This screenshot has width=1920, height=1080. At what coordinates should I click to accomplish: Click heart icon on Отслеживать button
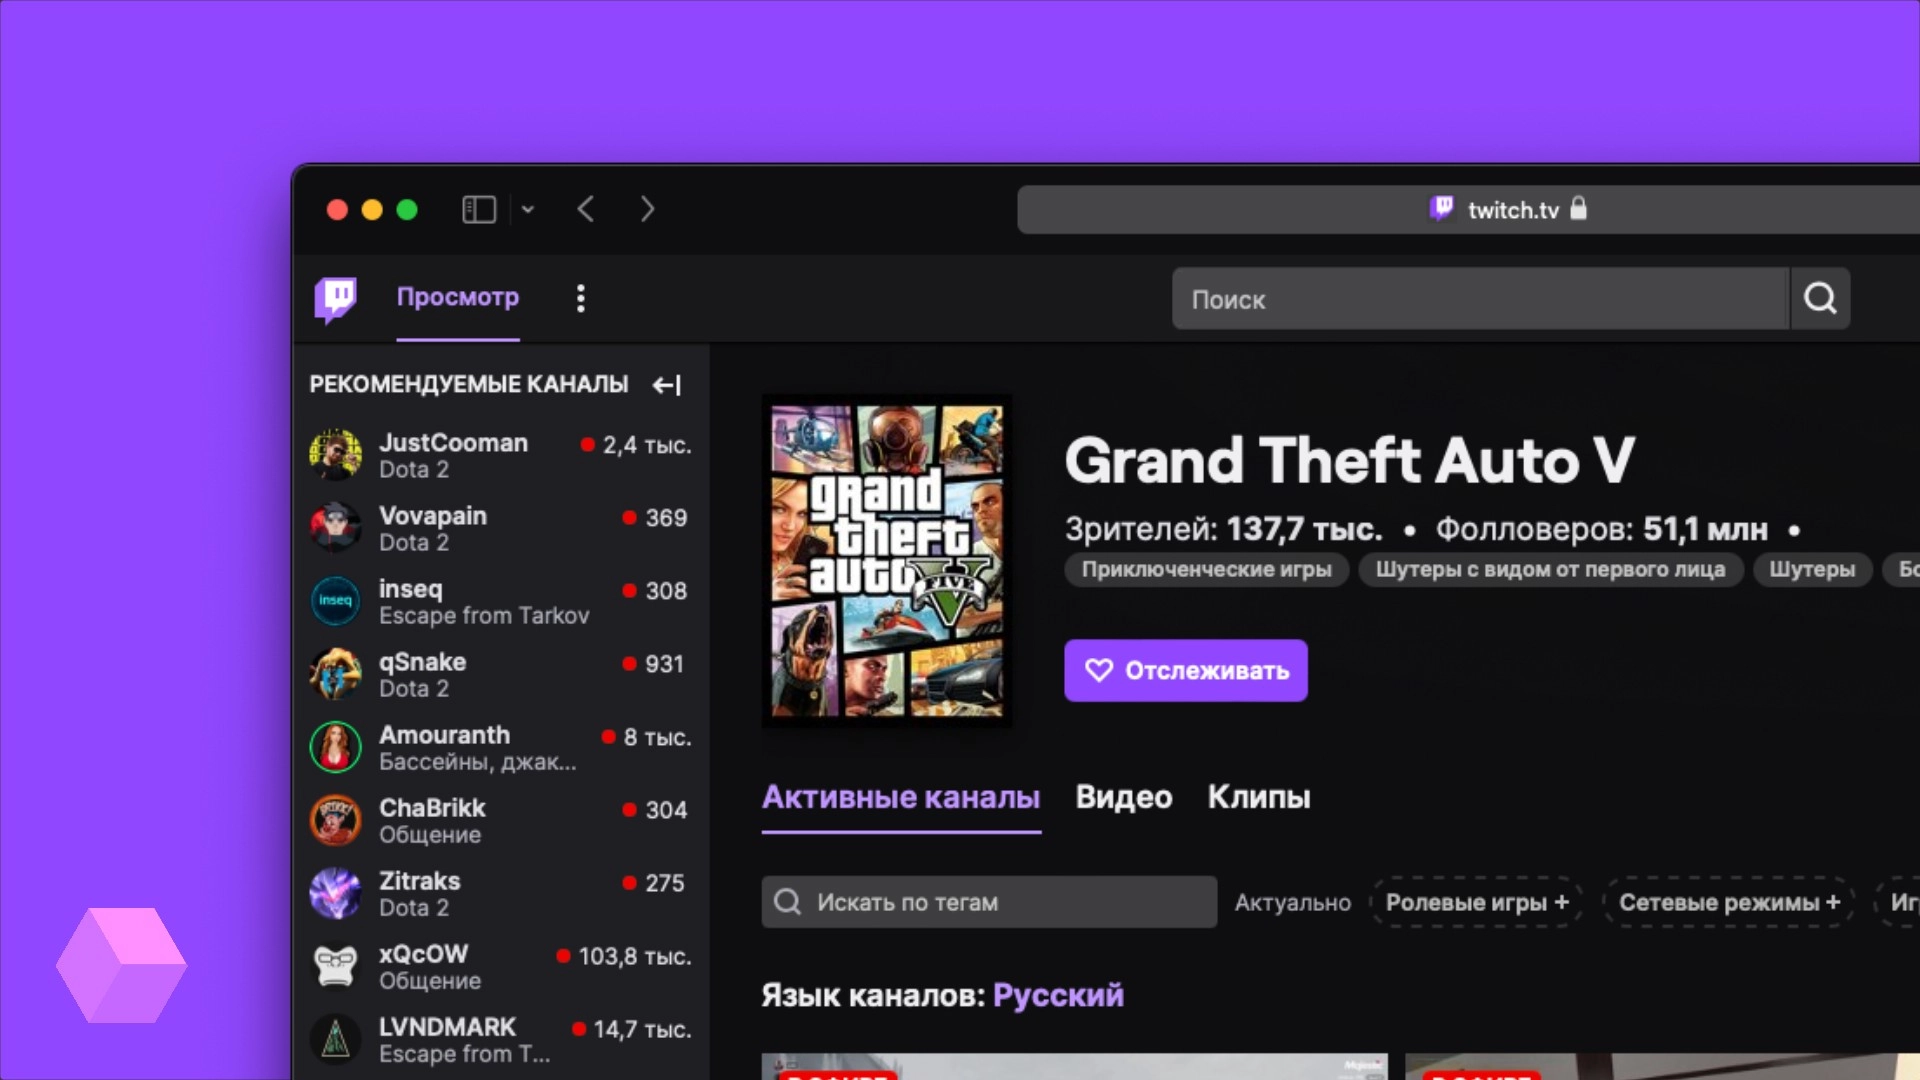1099,671
